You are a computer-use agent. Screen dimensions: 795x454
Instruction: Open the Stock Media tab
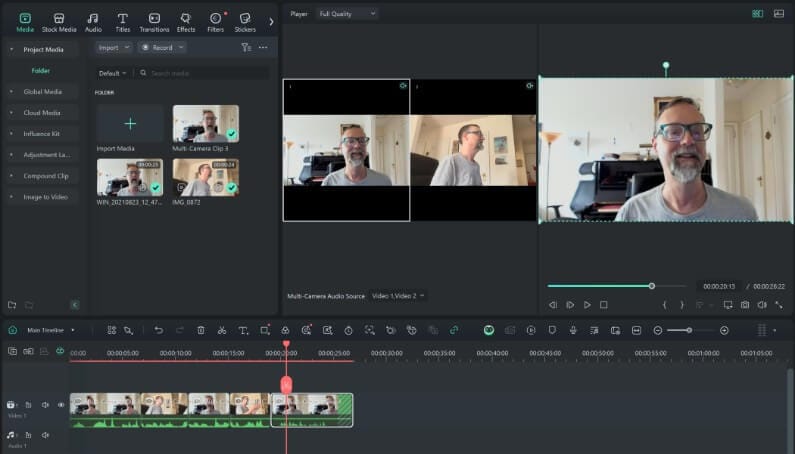click(58, 22)
